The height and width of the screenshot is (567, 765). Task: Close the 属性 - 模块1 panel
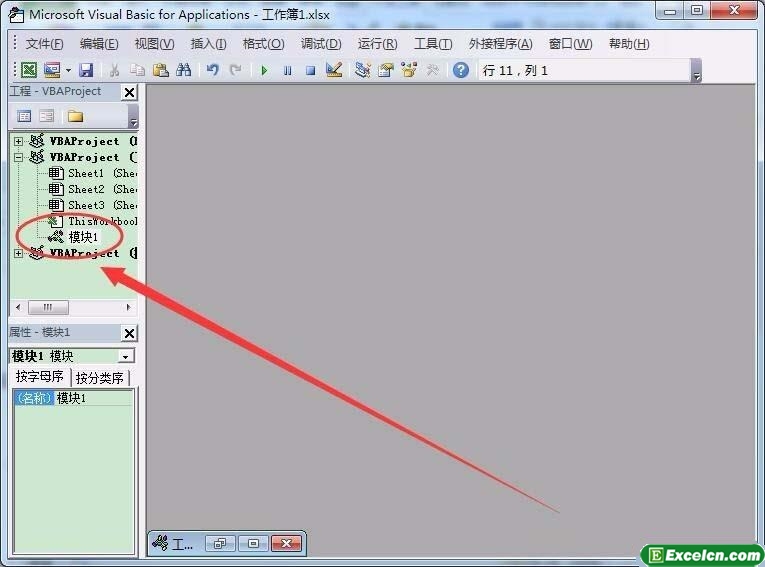click(129, 333)
